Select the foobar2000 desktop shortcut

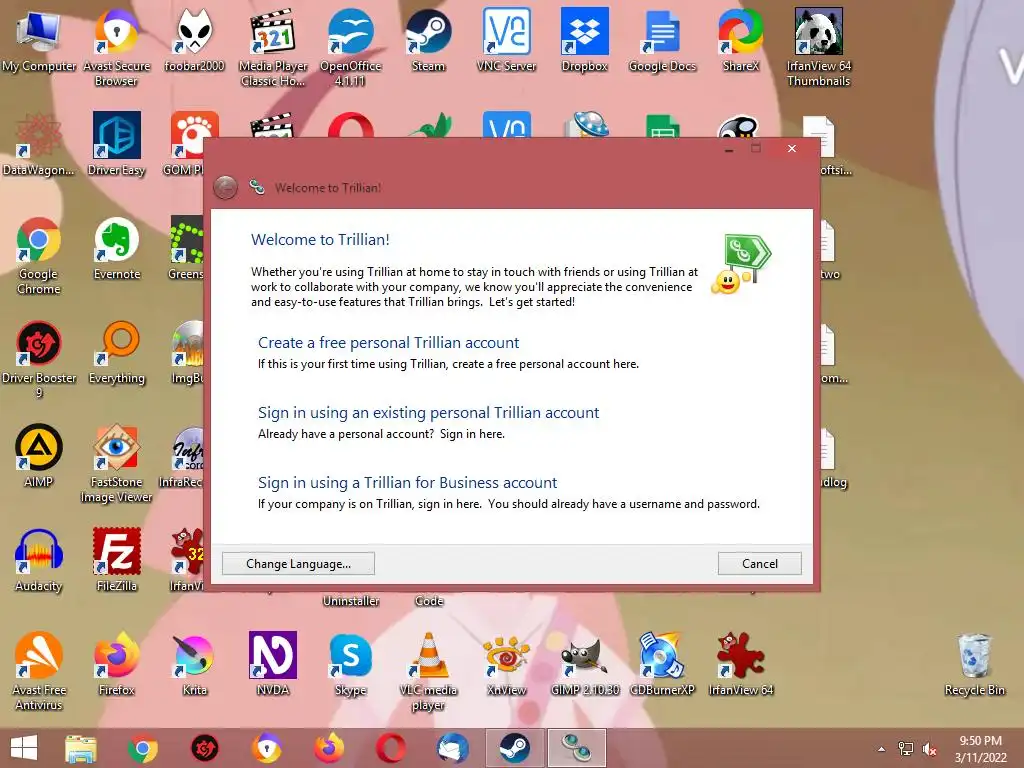194,40
